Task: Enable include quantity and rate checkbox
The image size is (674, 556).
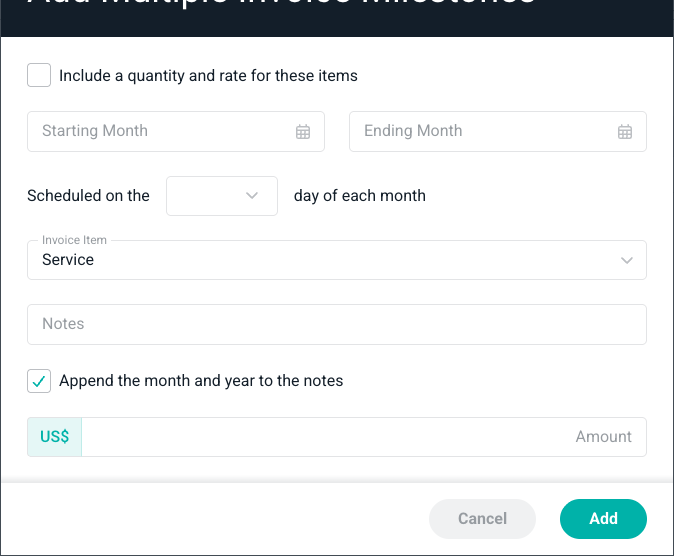Action: pos(39,75)
